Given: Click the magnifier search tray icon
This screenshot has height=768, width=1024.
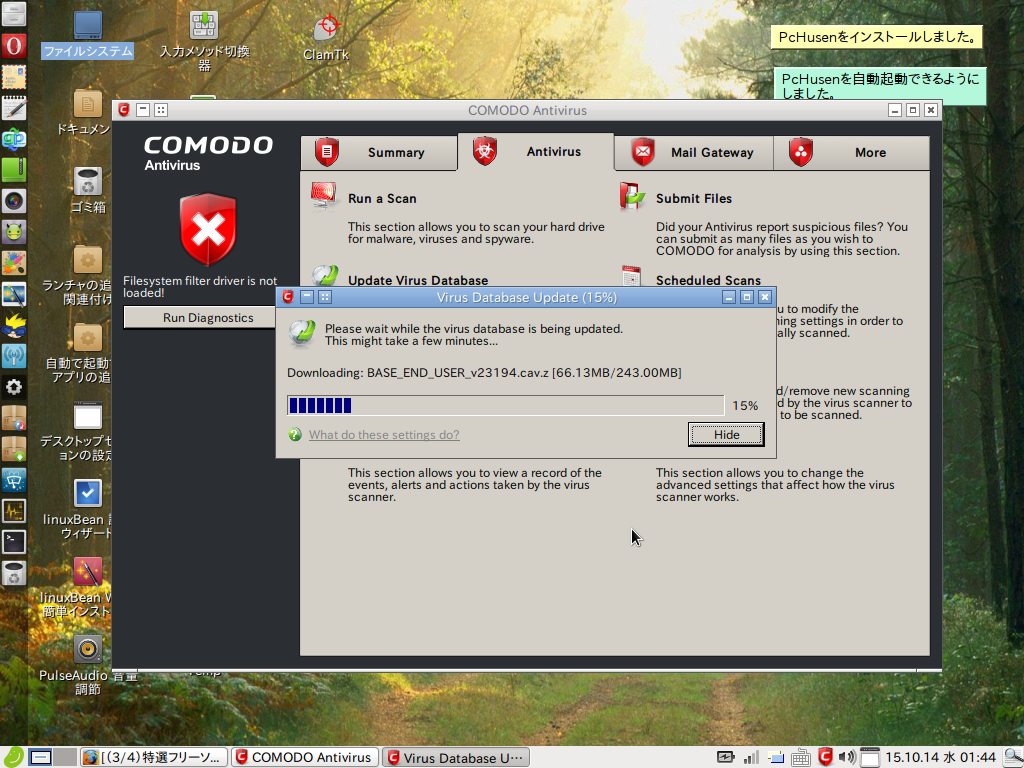Looking at the screenshot, I should [x=1012, y=758].
